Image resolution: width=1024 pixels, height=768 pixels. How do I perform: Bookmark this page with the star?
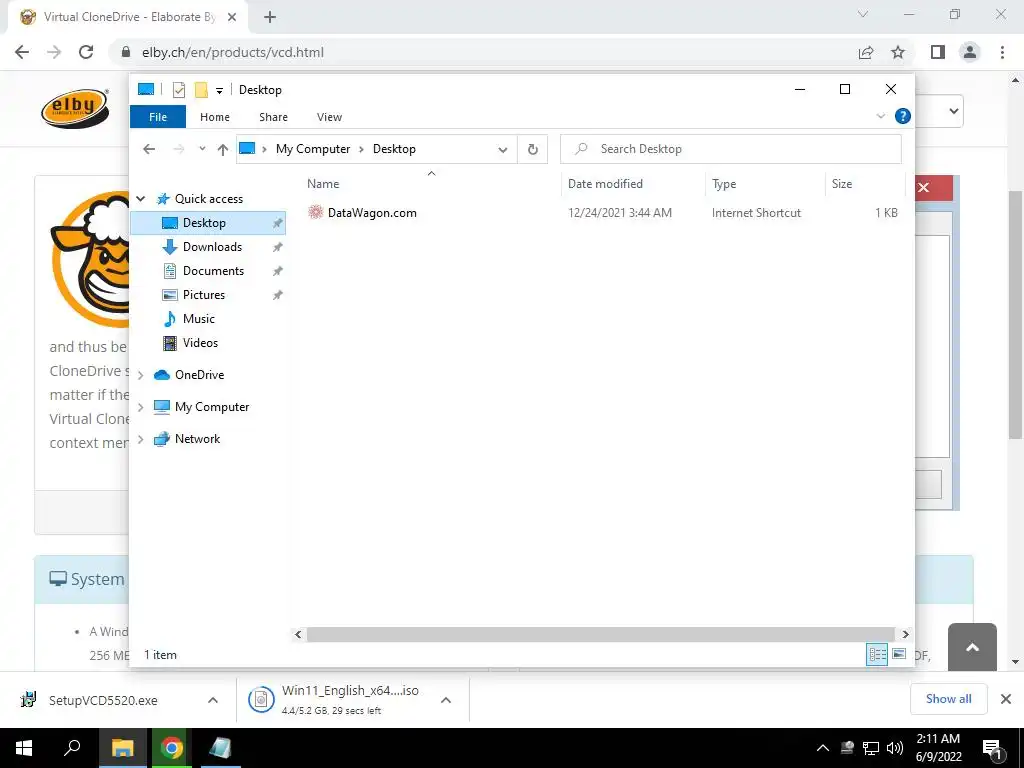[898, 53]
